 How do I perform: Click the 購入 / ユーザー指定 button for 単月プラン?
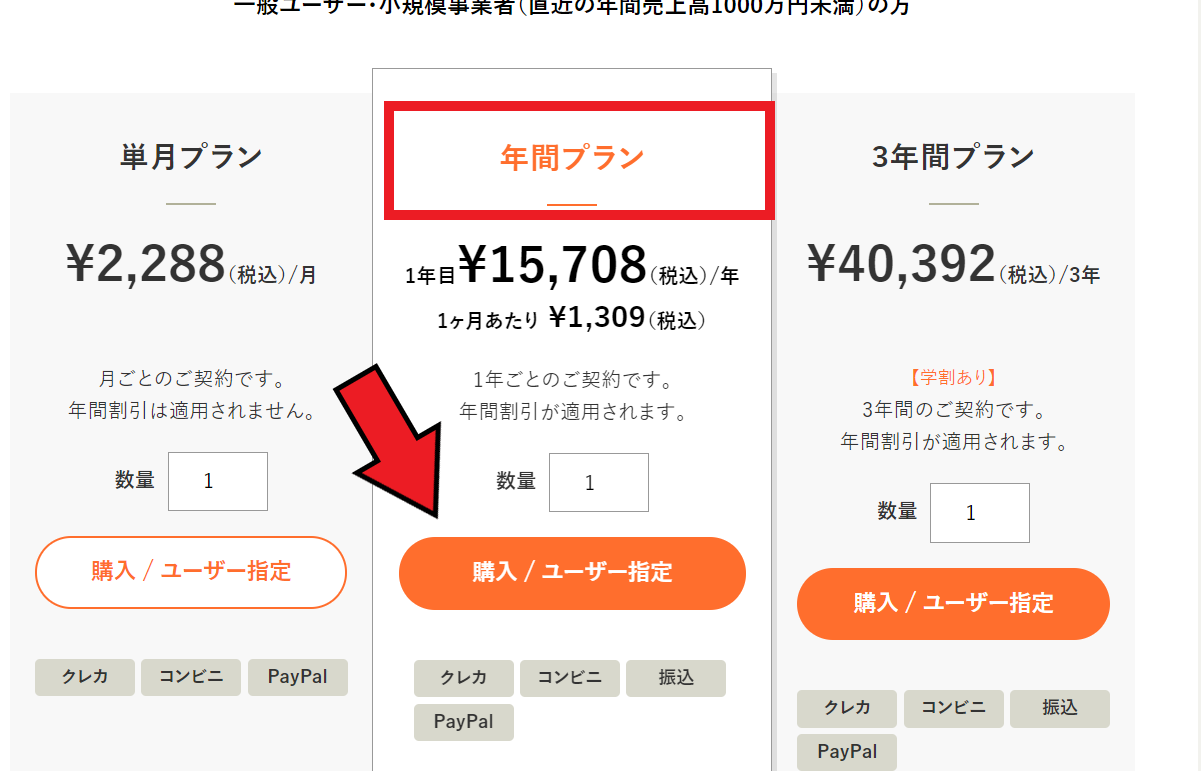[190, 573]
